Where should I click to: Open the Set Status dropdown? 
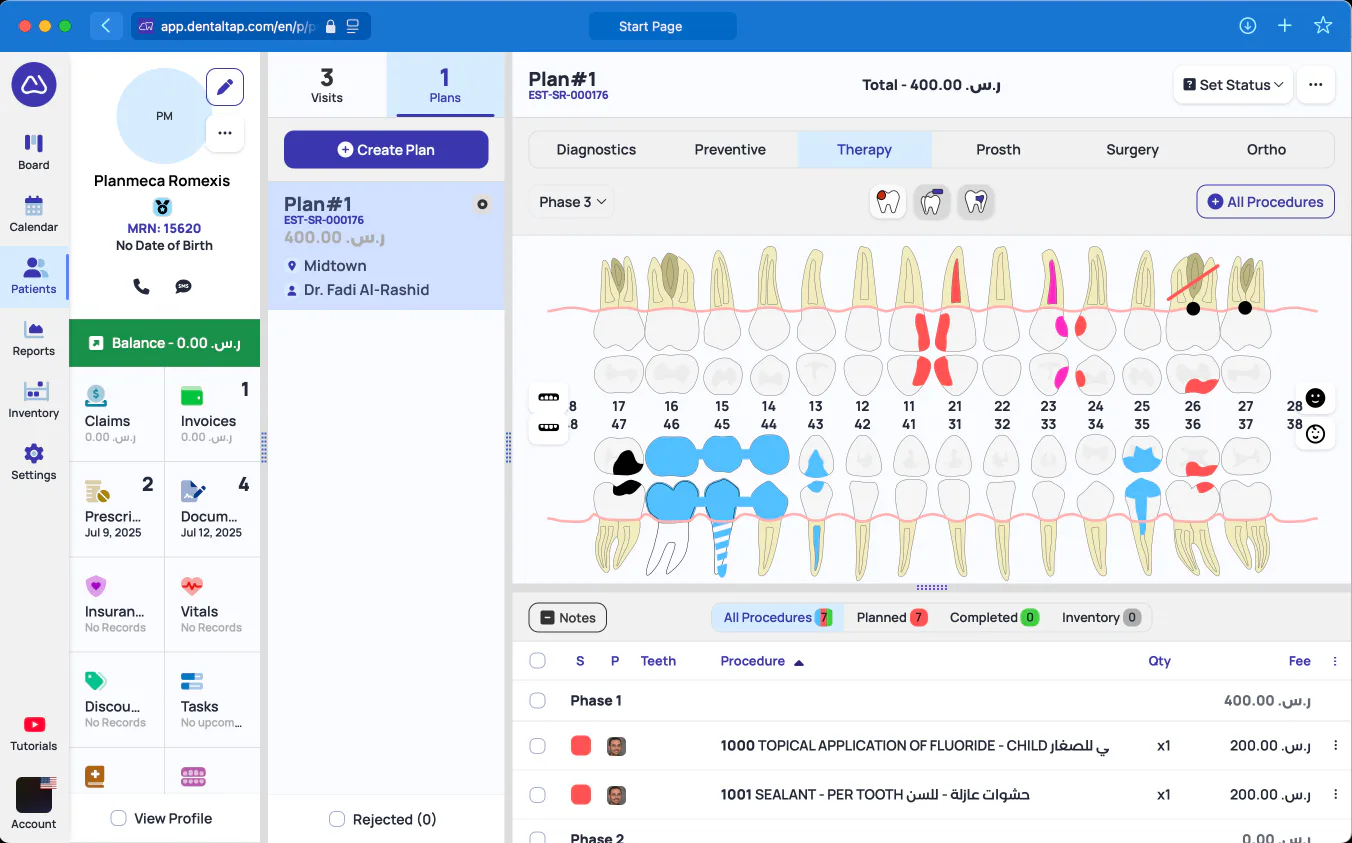(x=1233, y=85)
